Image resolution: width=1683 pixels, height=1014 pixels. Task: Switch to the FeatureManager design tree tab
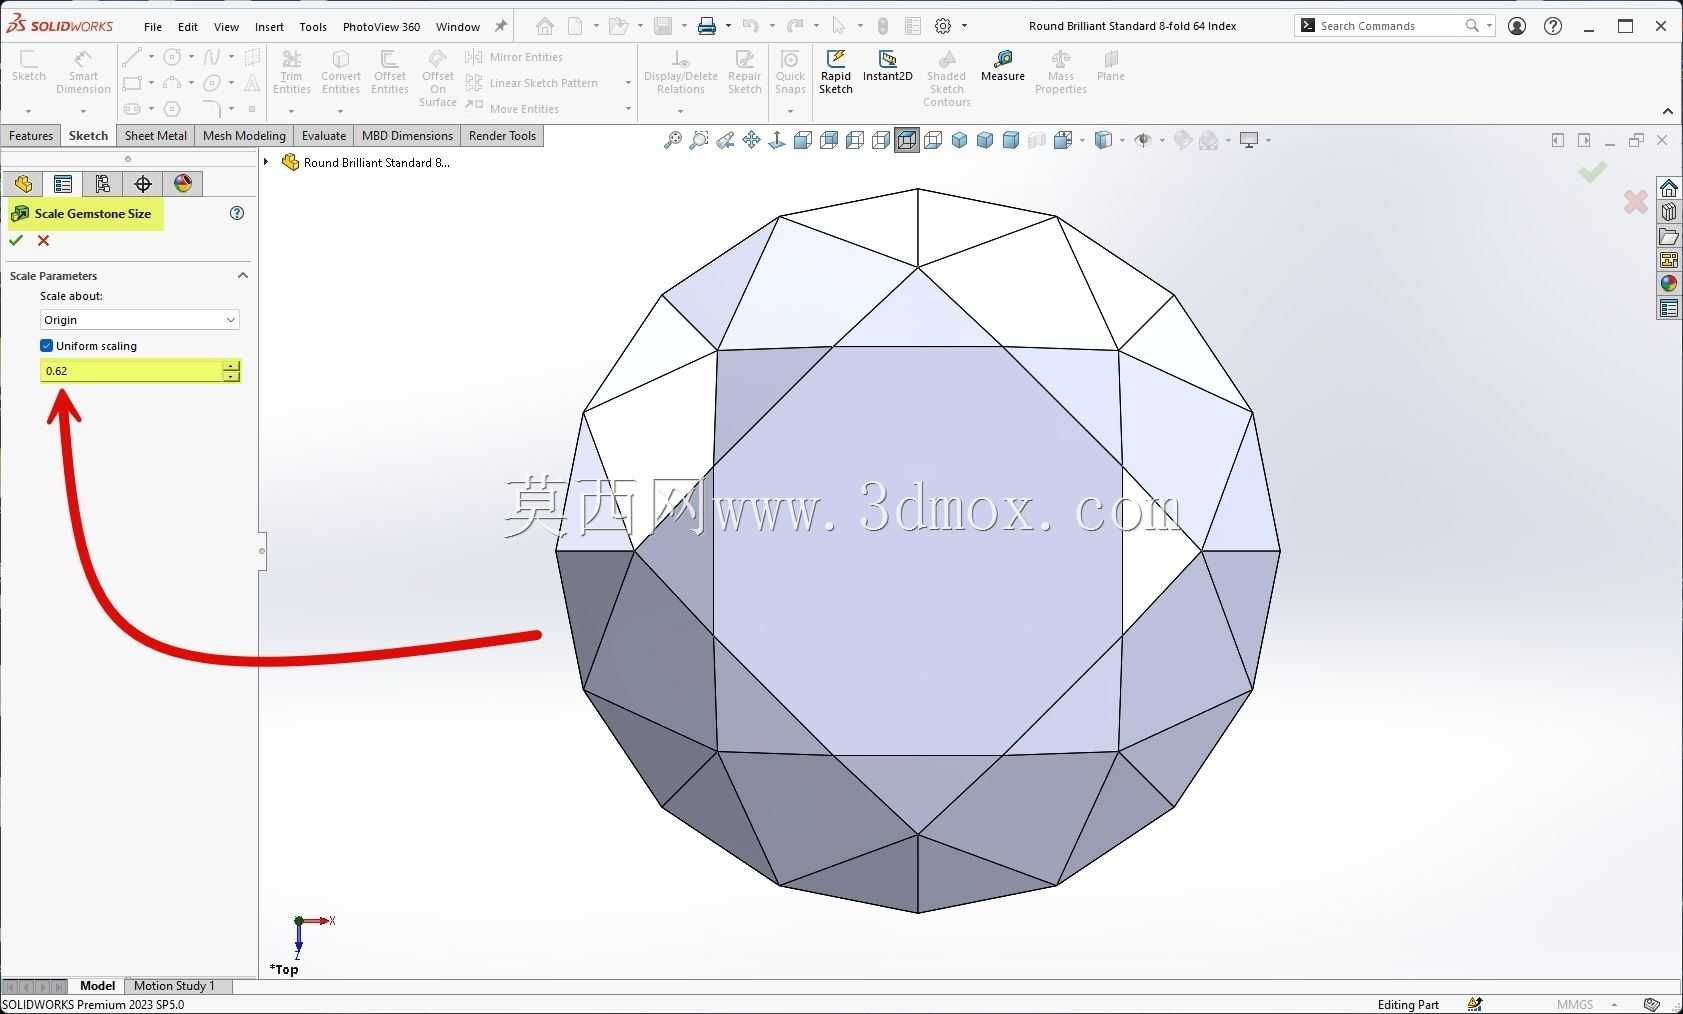point(23,184)
